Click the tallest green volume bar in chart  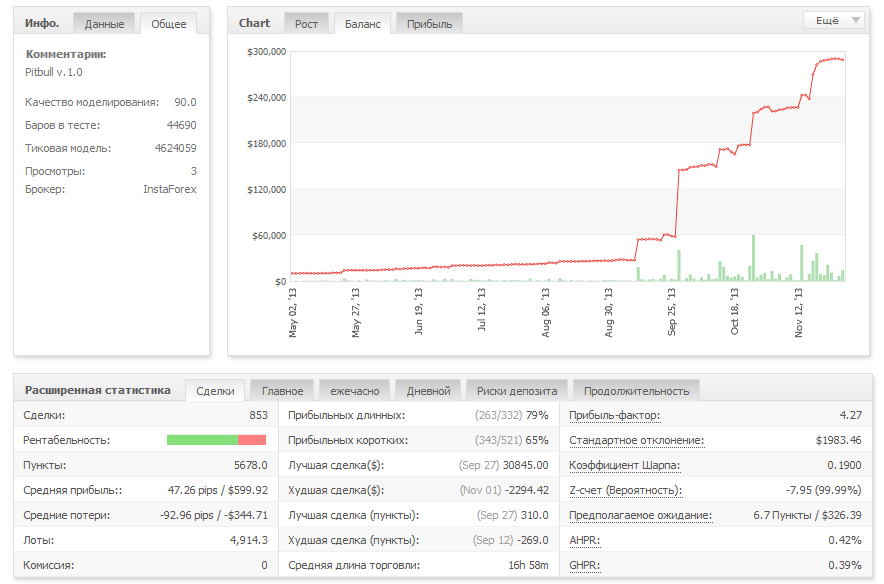pos(753,258)
